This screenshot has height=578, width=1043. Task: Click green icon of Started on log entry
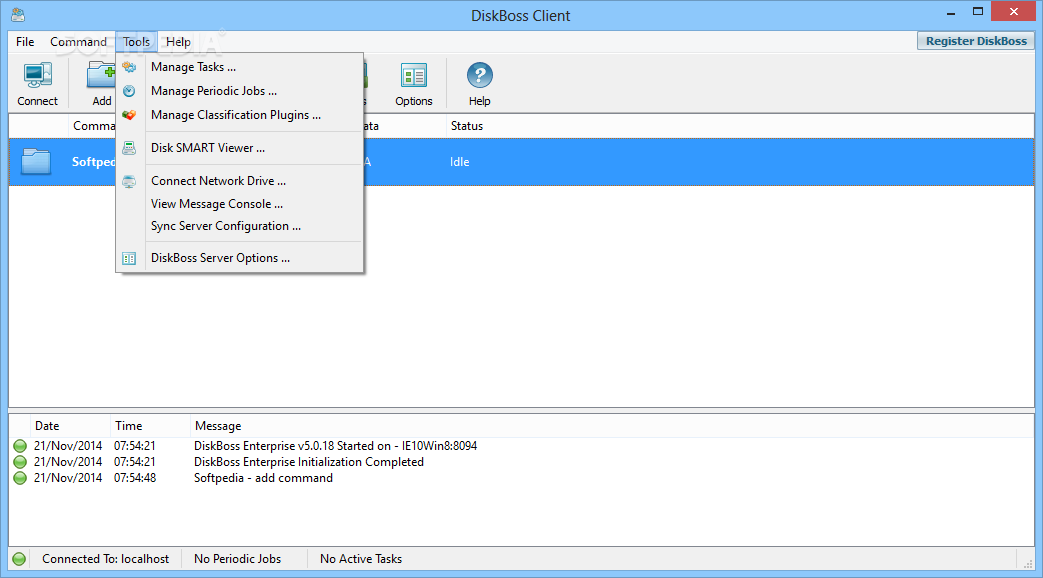[20, 446]
